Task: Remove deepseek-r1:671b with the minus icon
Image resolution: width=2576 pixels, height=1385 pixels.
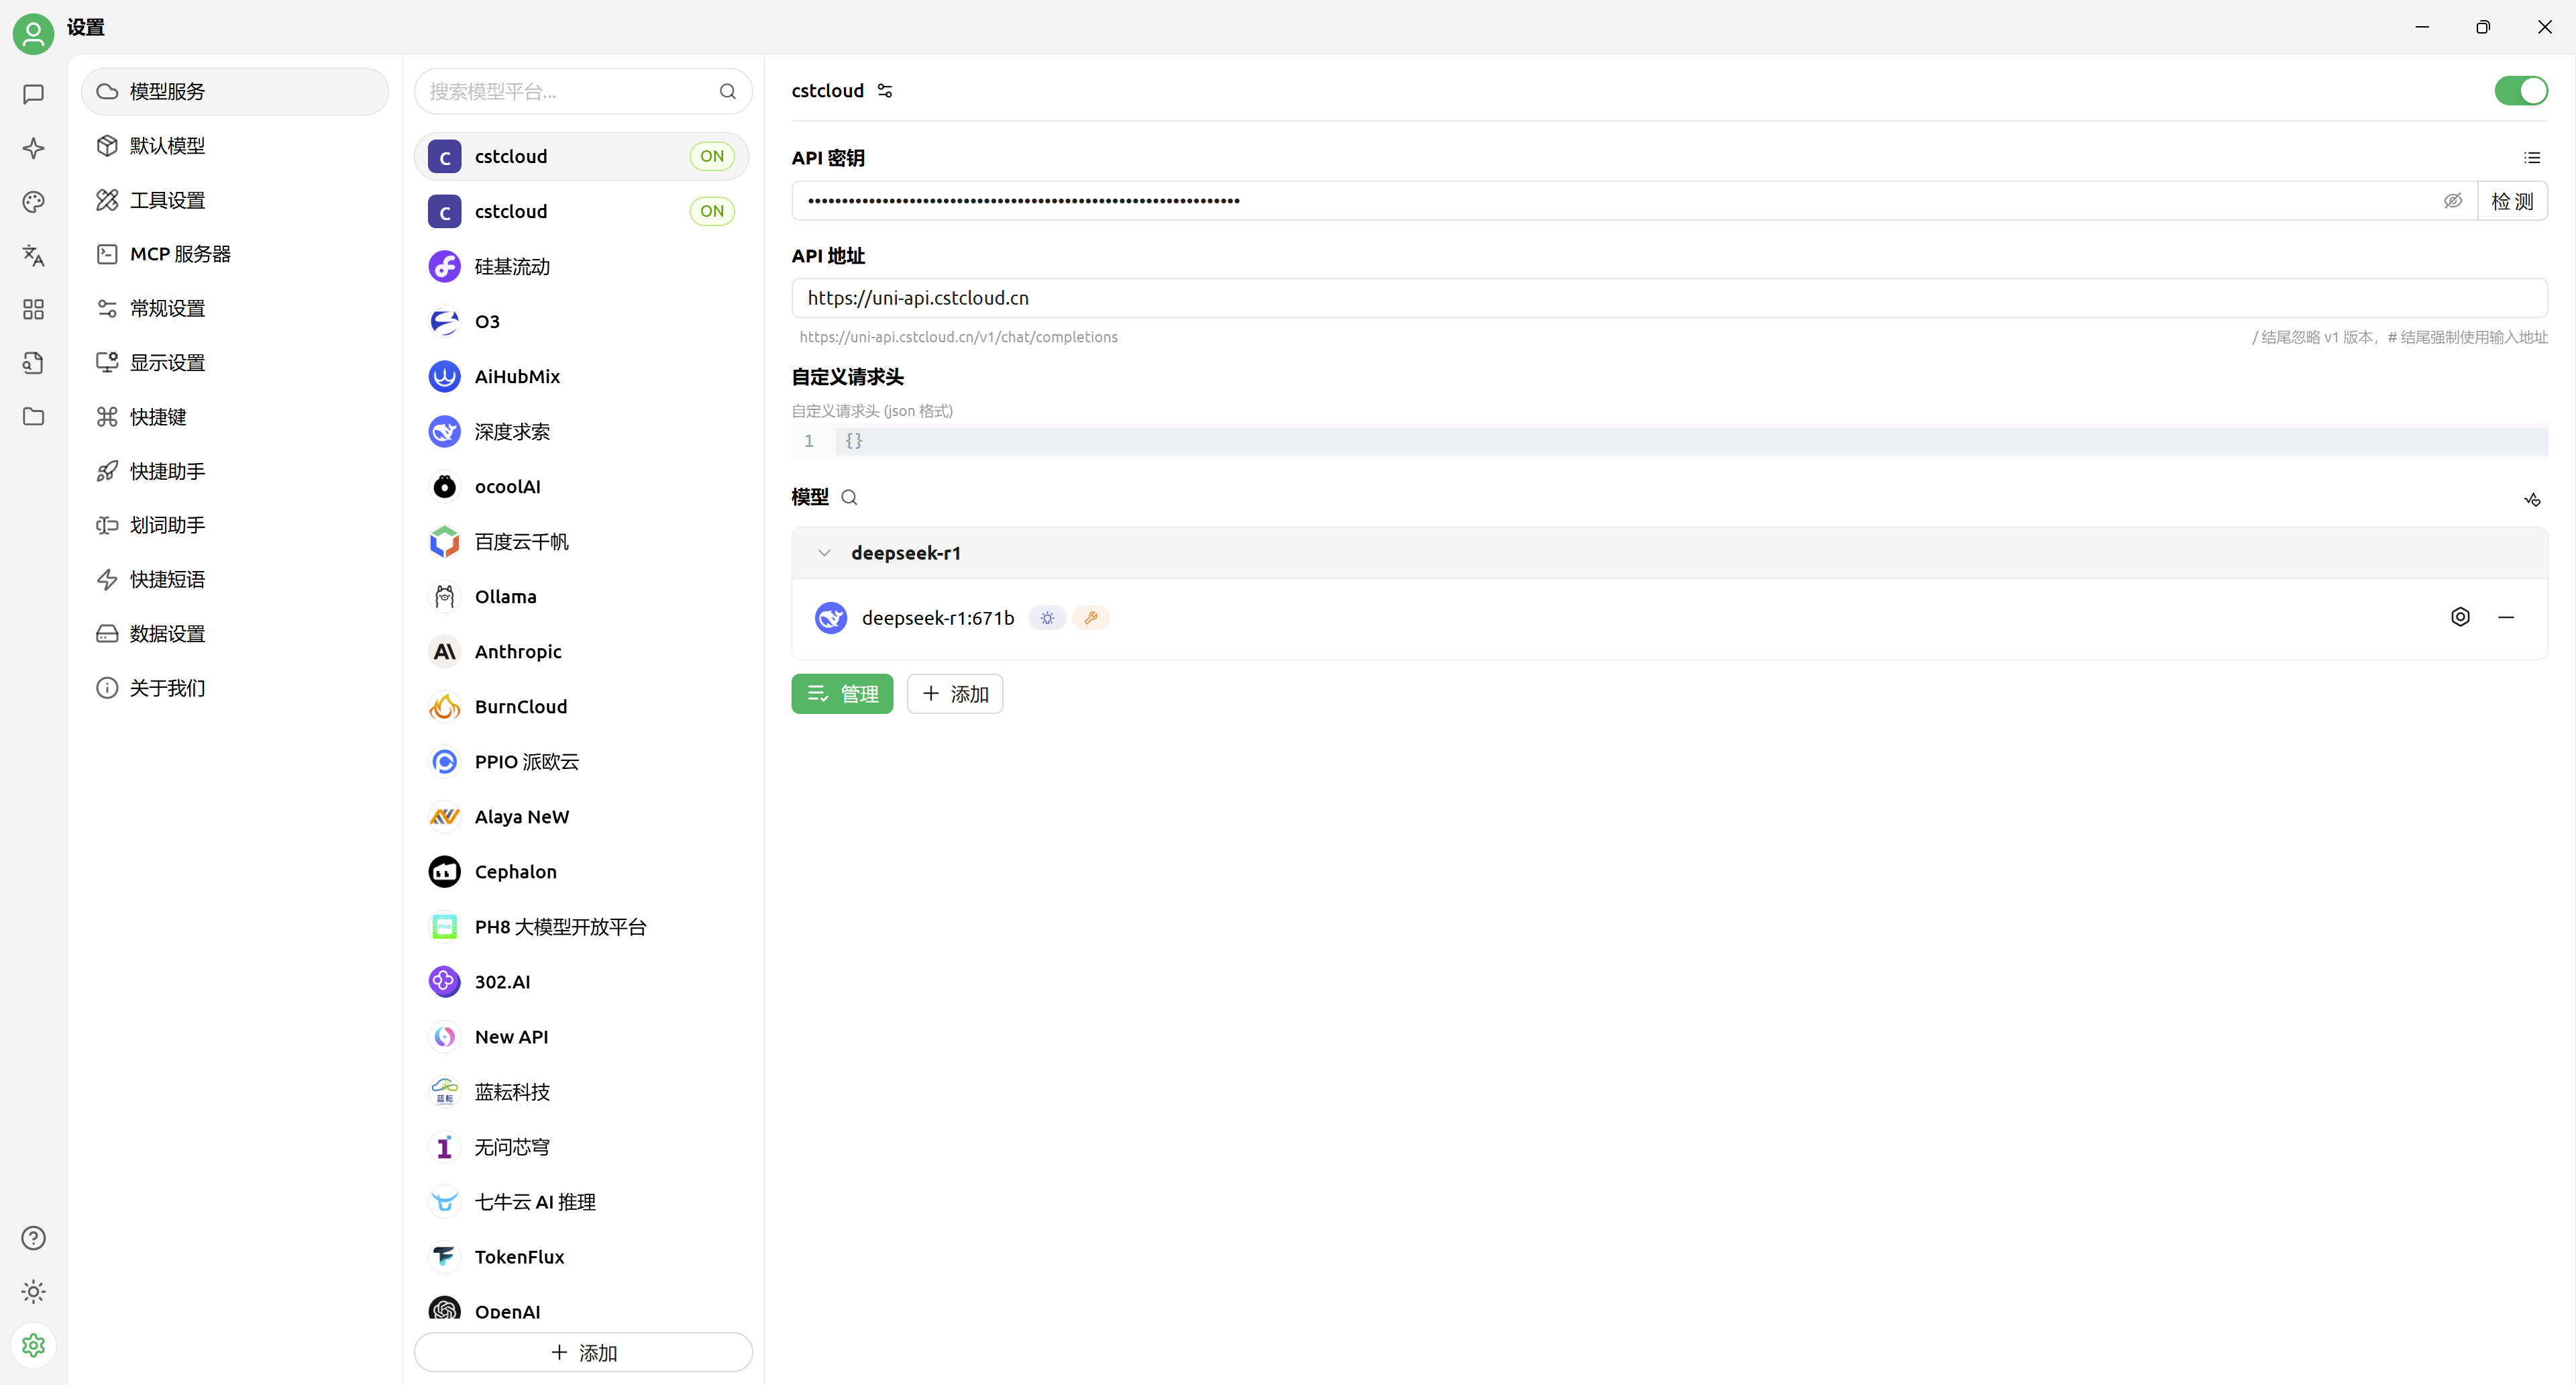Action: [x=2505, y=617]
